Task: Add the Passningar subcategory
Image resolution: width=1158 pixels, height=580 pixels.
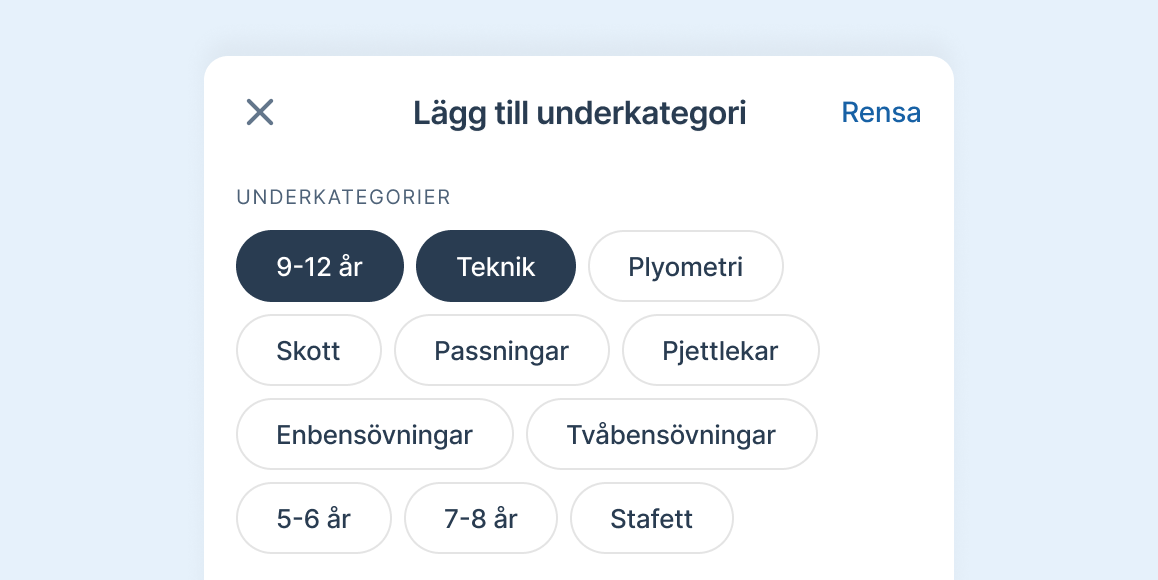Action: (x=501, y=350)
